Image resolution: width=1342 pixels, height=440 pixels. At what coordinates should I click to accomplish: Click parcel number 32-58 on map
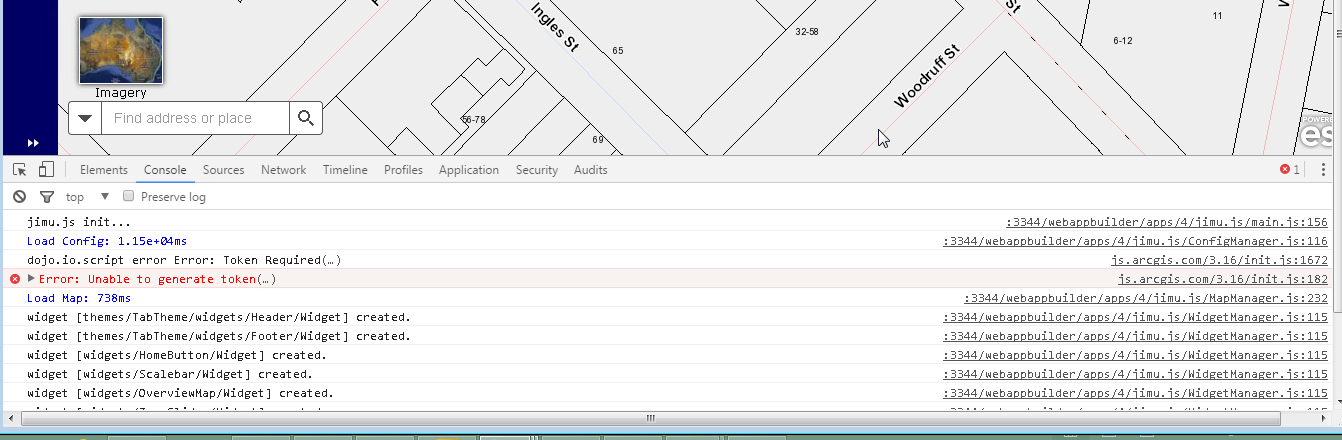(x=807, y=32)
